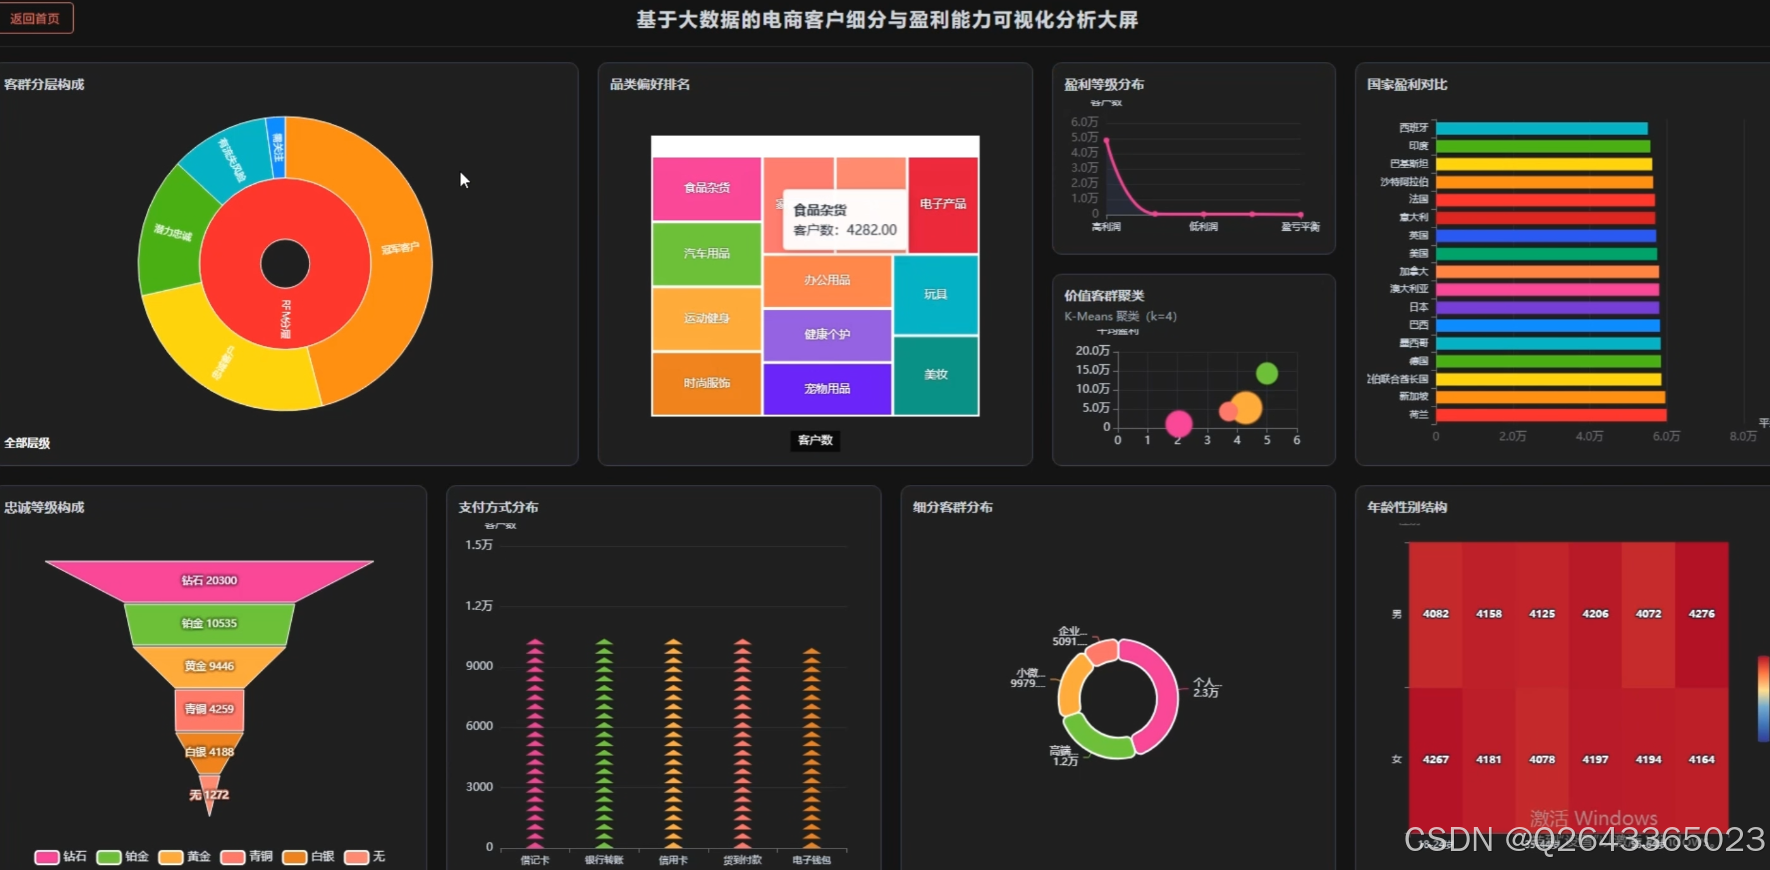Click the blue 需关注 sunburst slice

coord(277,147)
